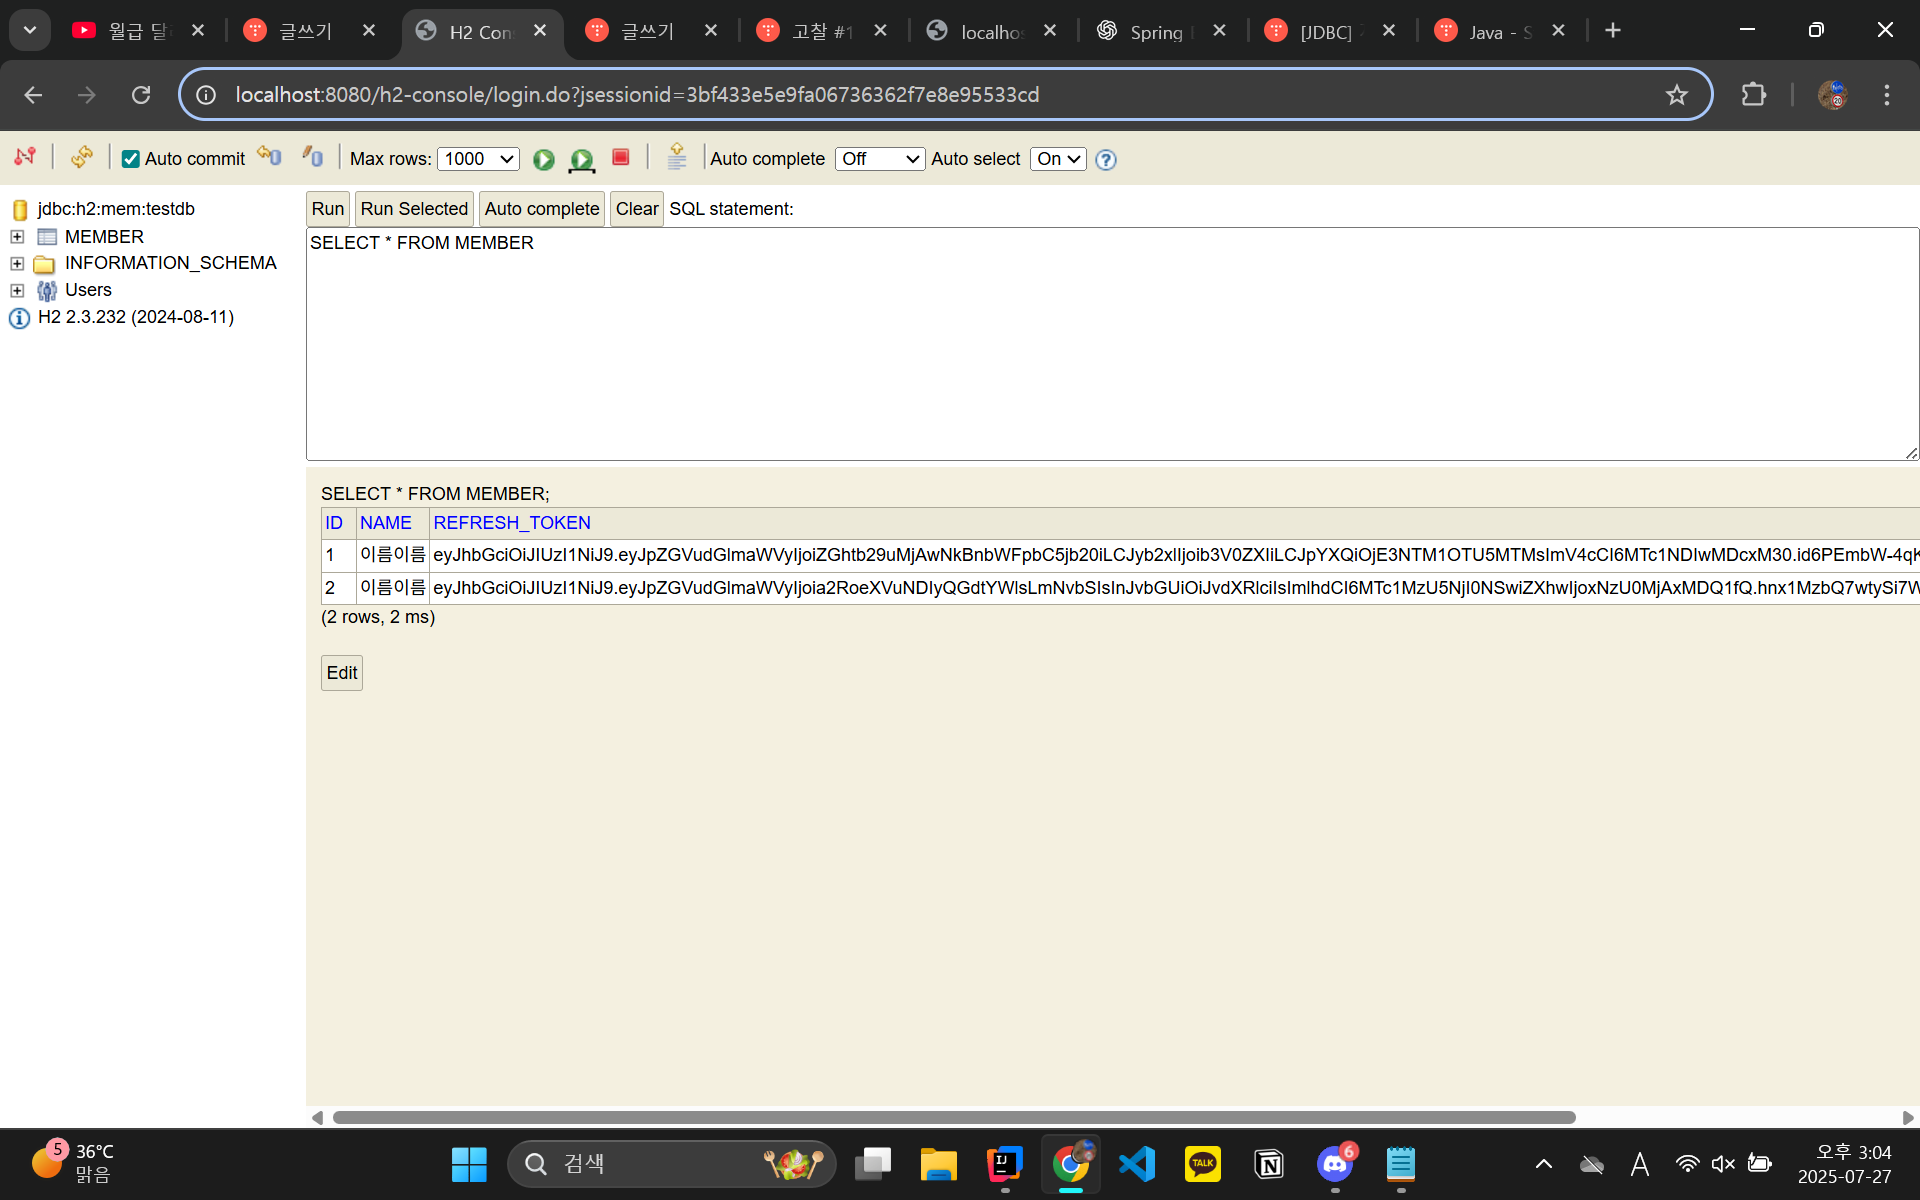
Task: Toggle the Auto commit checkbox
Action: tap(131, 159)
